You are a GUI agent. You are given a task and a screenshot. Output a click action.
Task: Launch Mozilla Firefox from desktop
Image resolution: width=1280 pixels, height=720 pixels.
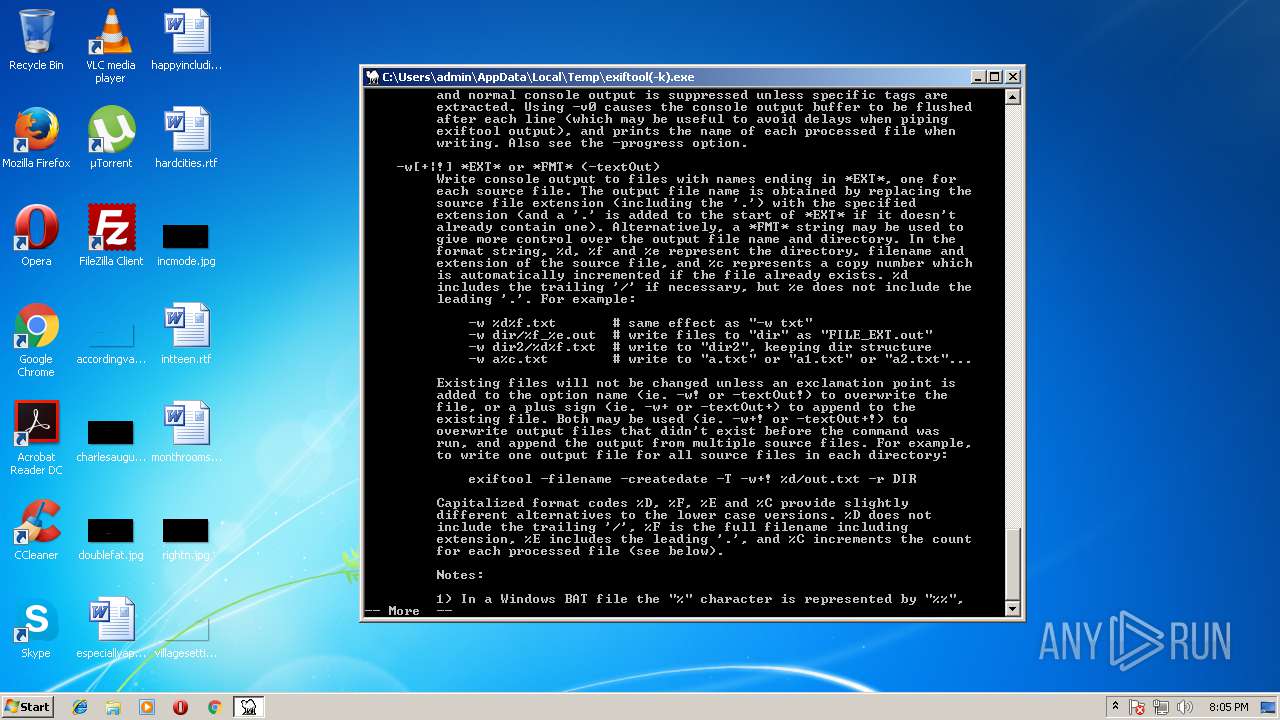pyautogui.click(x=36, y=138)
